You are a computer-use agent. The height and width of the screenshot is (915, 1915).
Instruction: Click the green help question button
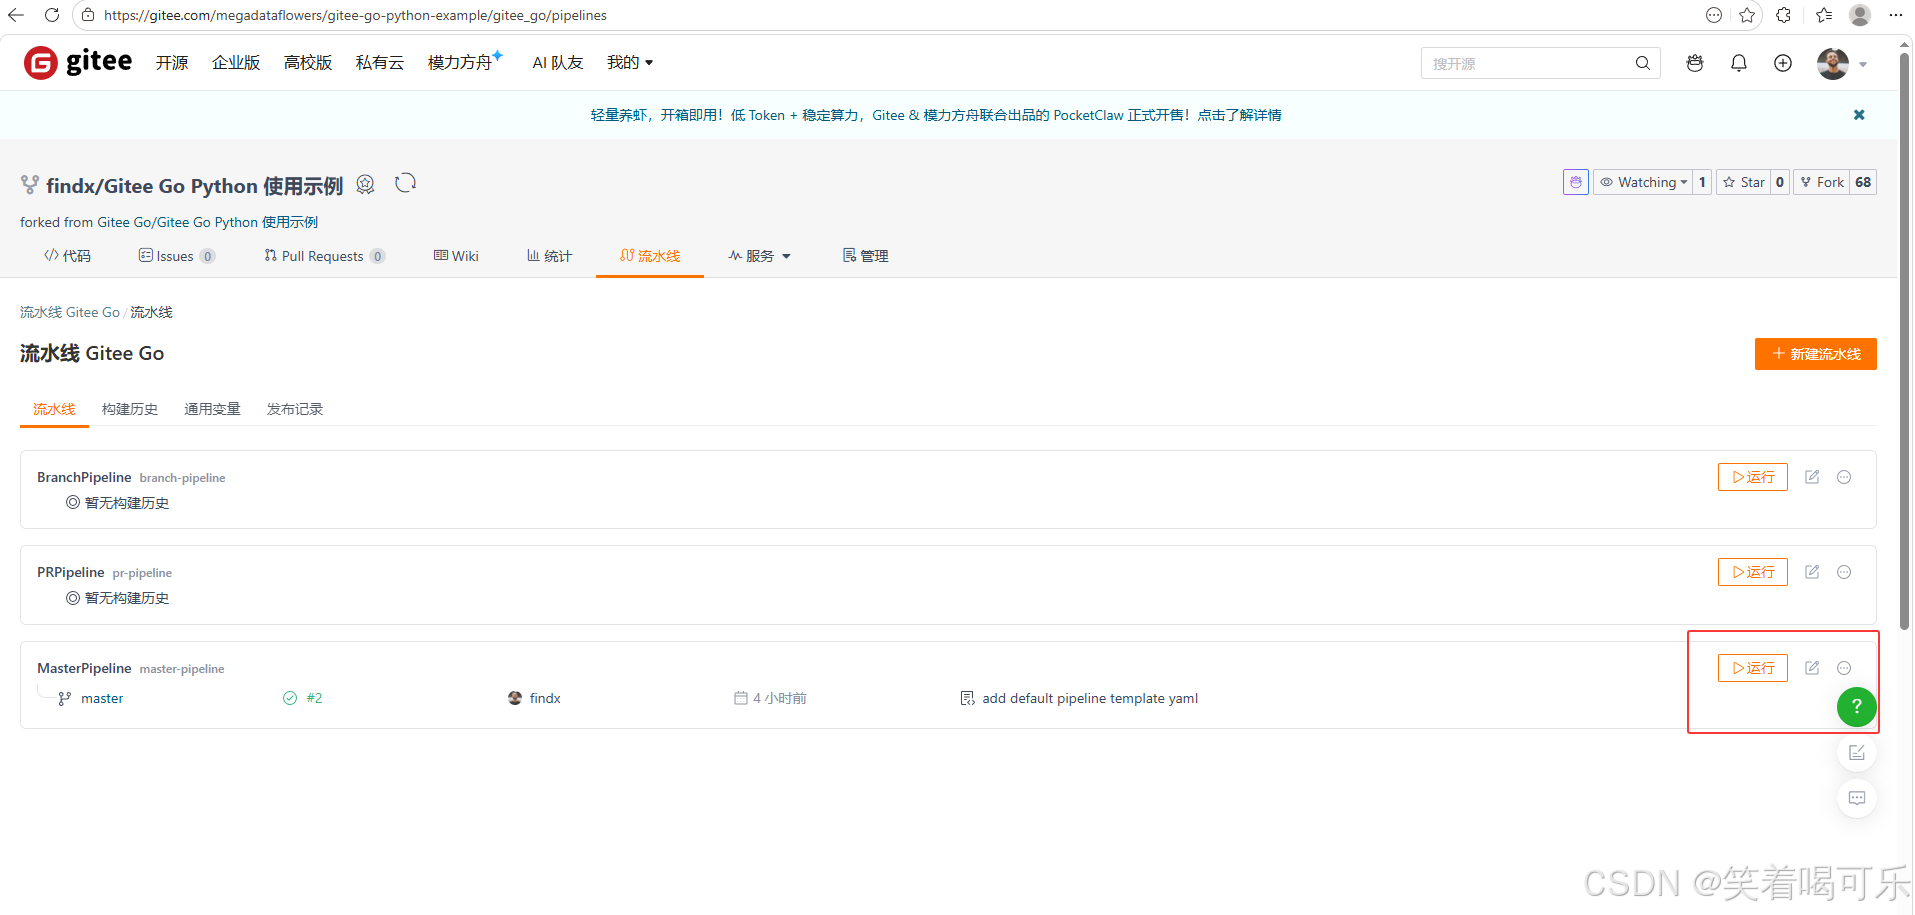click(x=1857, y=706)
